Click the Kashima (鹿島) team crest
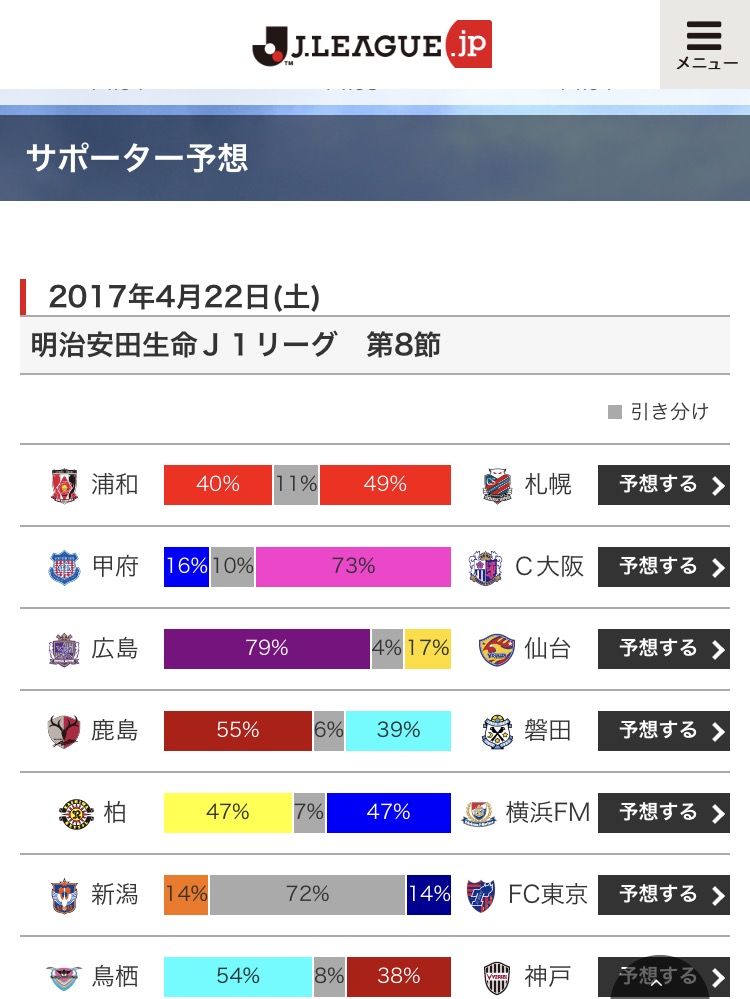 (64, 731)
